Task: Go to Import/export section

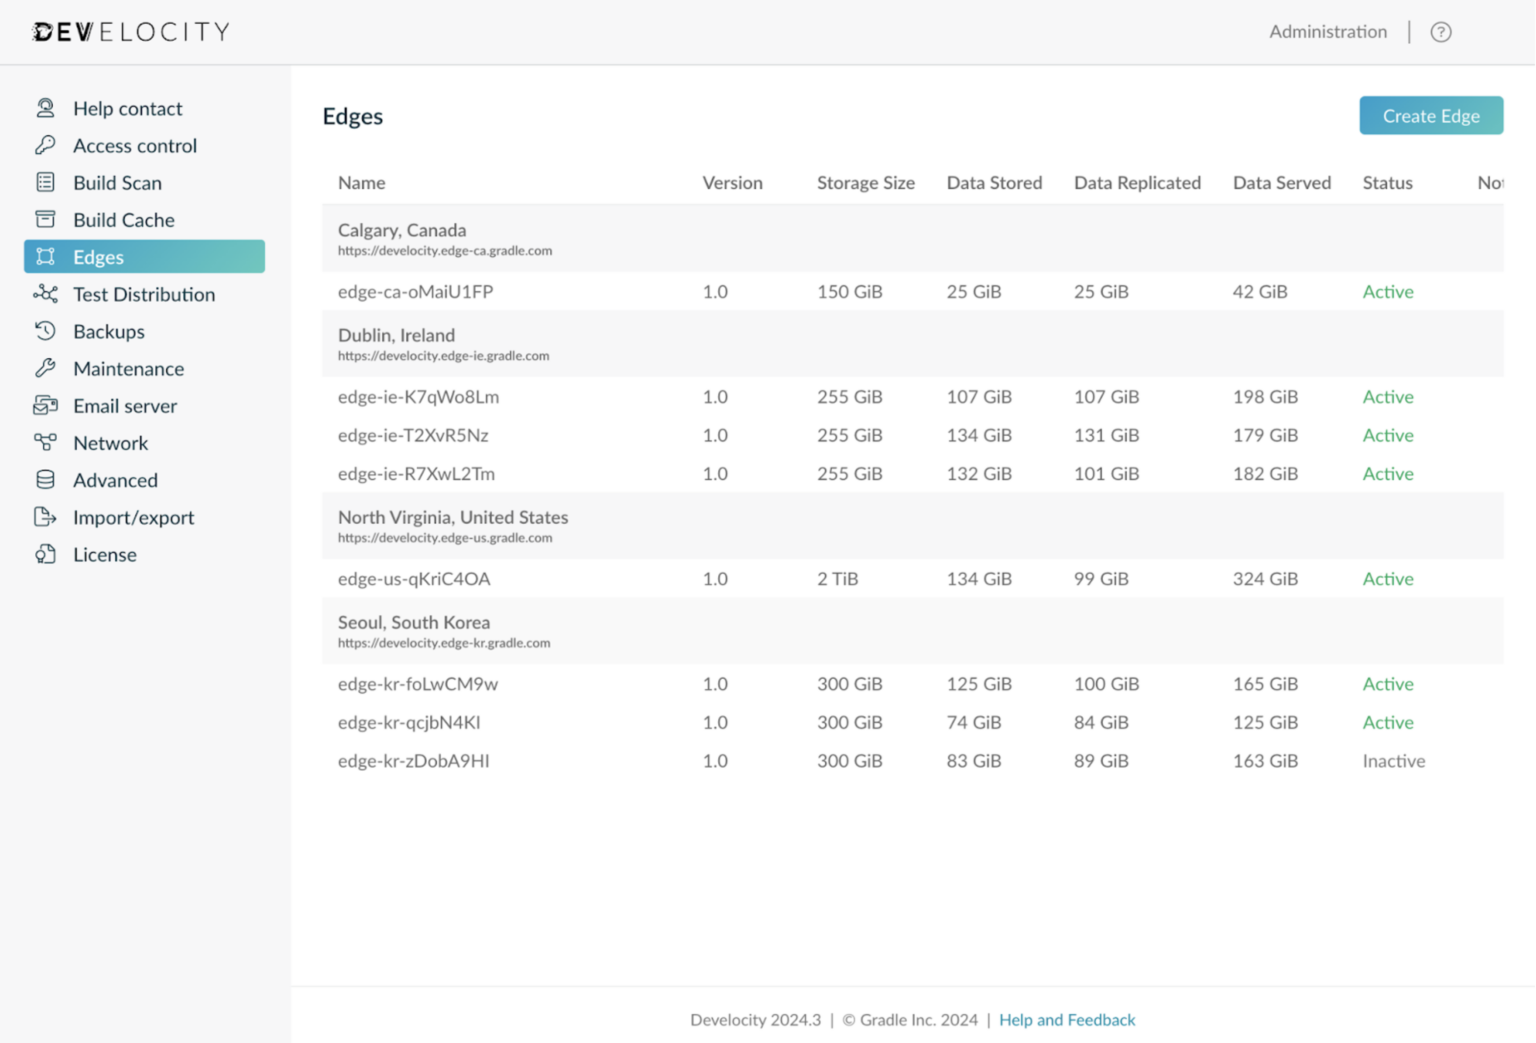Action: tap(133, 517)
